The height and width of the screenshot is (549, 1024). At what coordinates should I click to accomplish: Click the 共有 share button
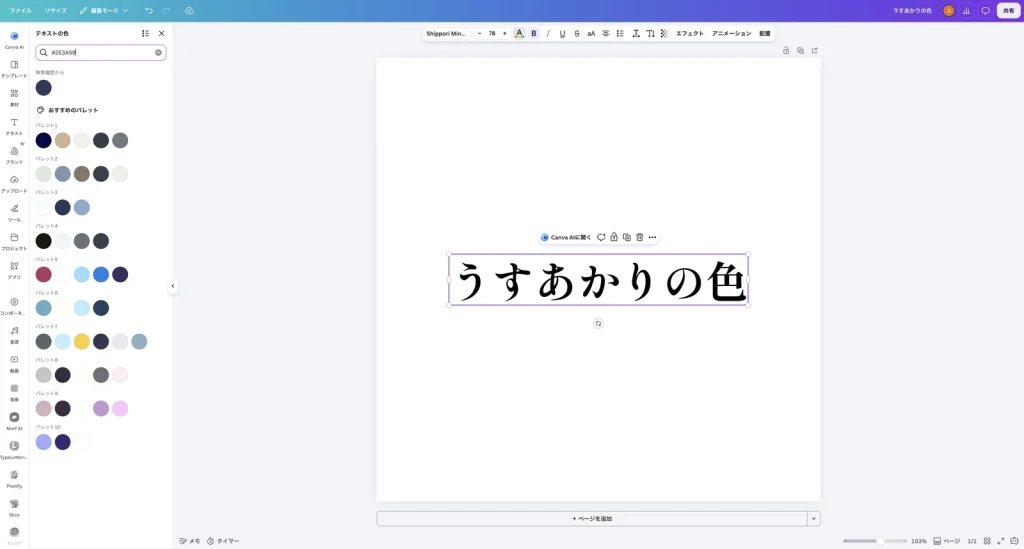1008,10
